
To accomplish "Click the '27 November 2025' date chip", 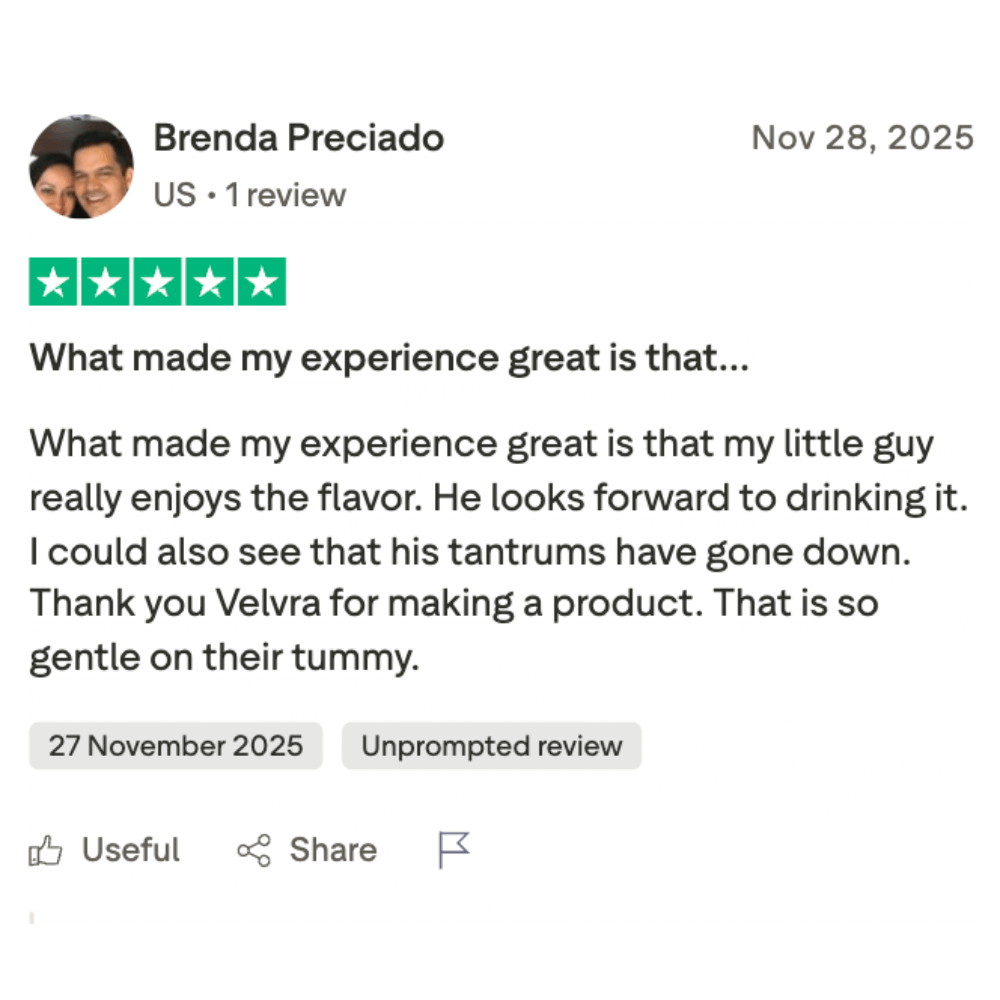I will click(x=176, y=746).
